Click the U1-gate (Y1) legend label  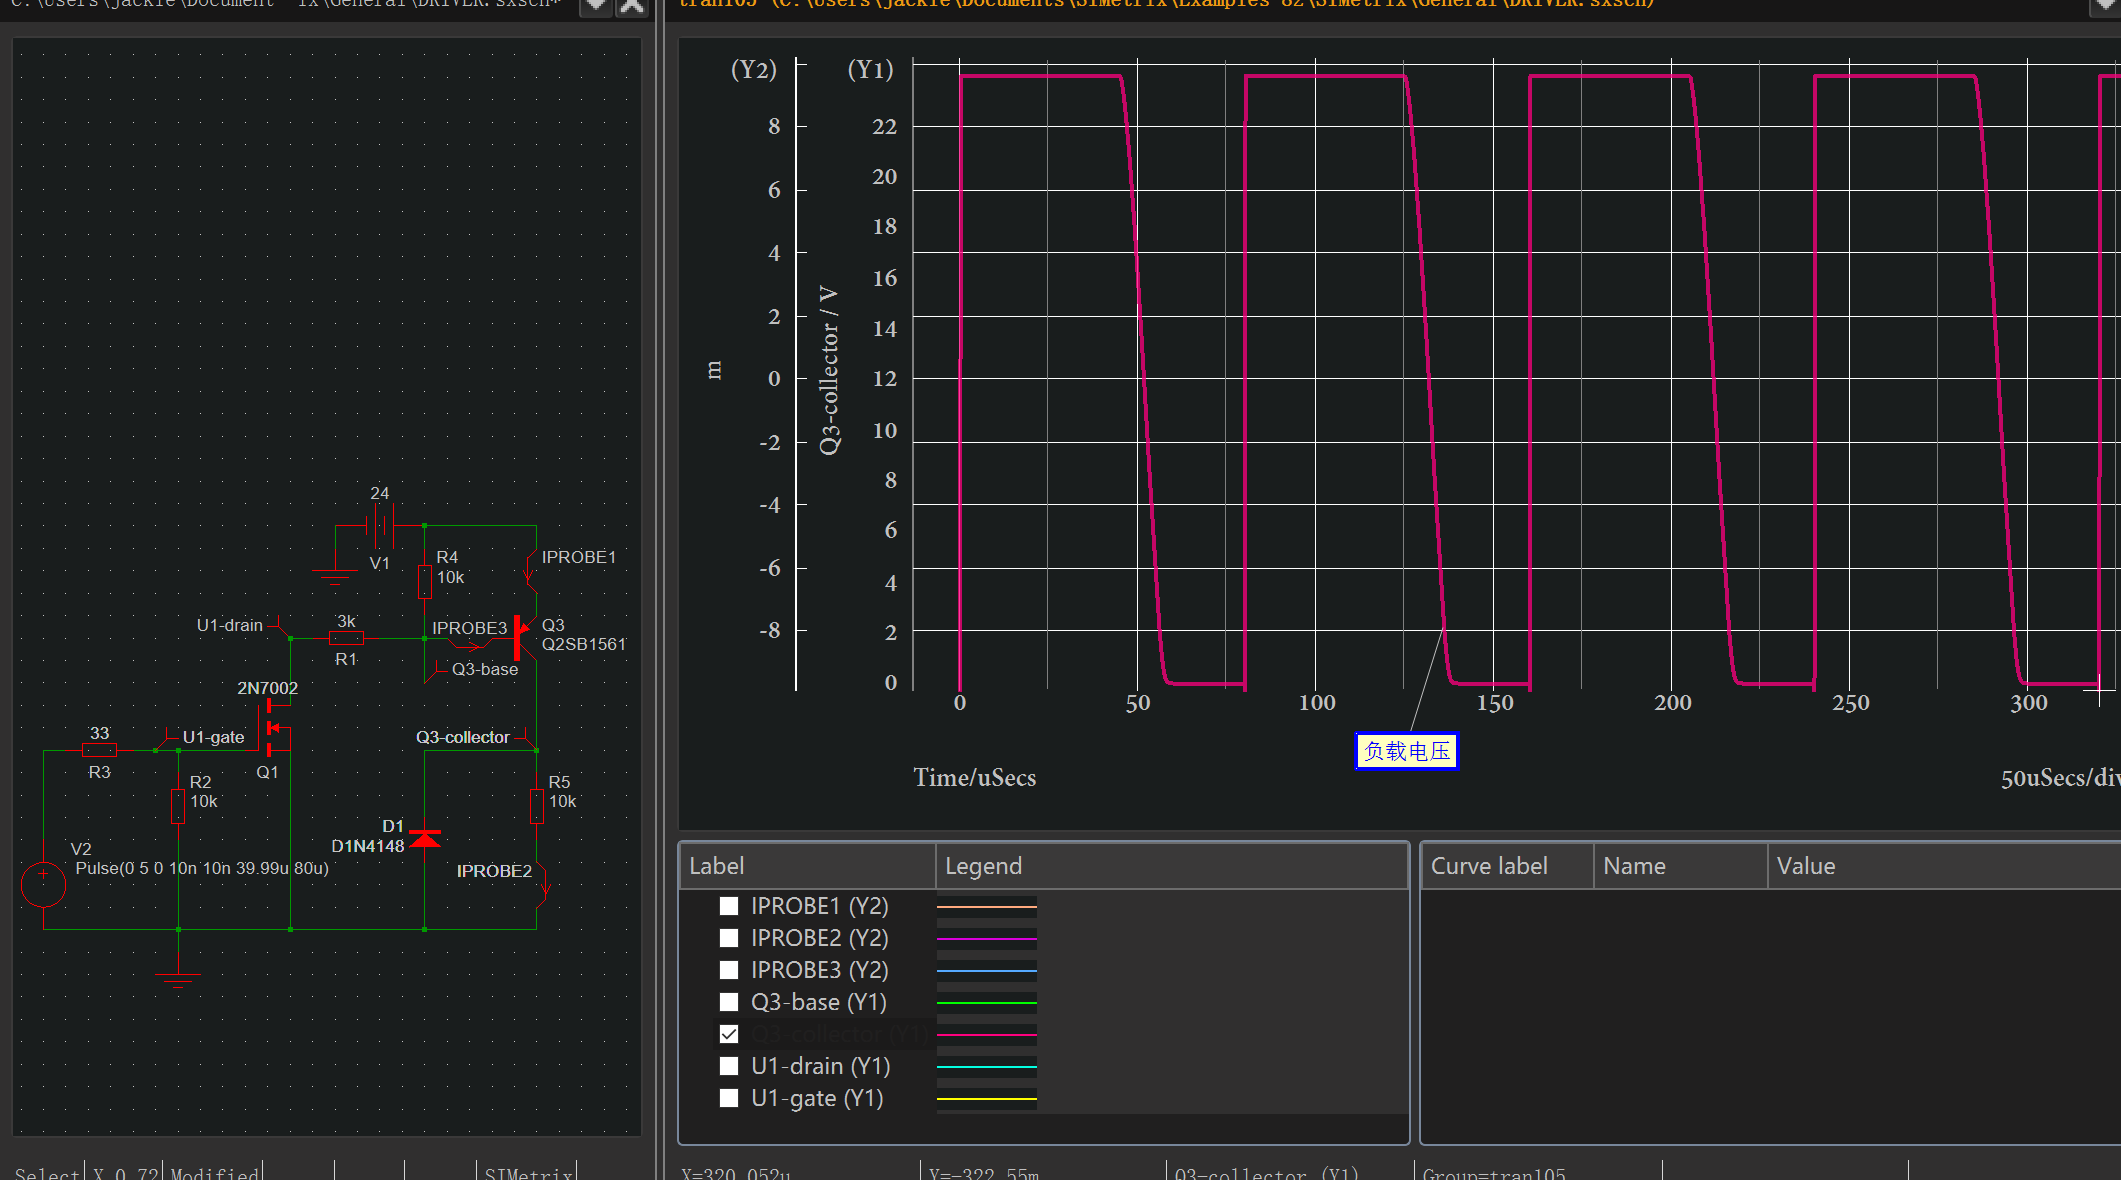[817, 1098]
